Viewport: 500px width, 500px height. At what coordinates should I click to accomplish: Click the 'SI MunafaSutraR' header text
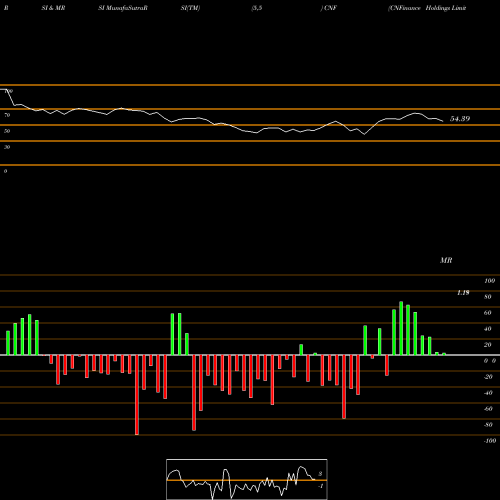[x=123, y=8]
